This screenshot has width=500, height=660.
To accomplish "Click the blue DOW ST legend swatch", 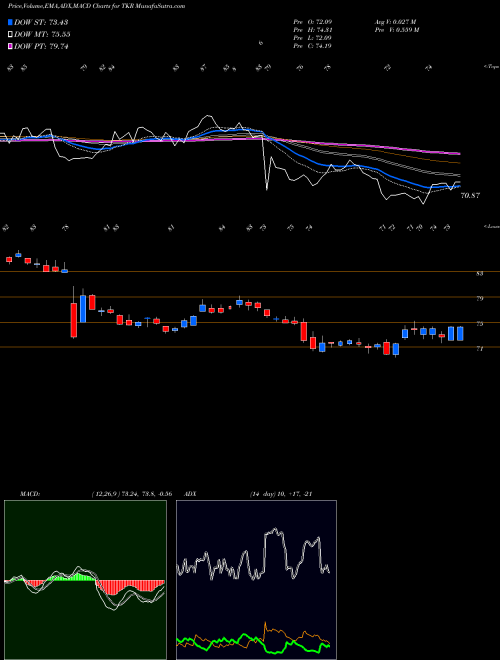I will (x=10, y=22).
